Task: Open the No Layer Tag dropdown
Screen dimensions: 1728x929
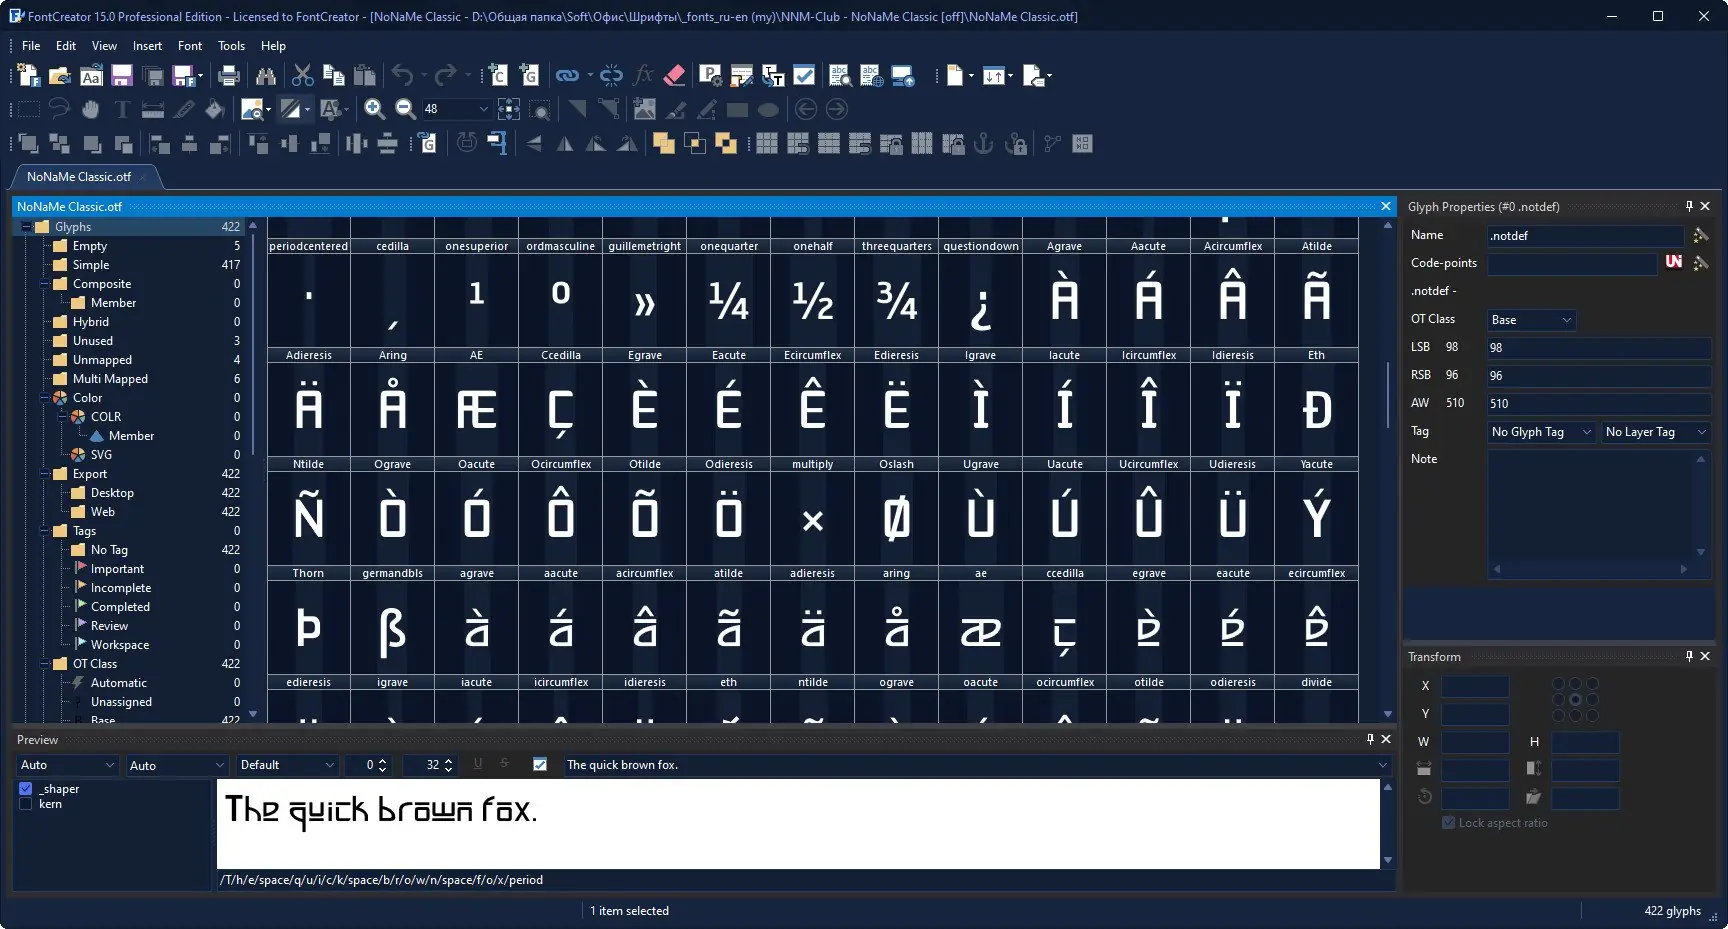Action: tap(1656, 432)
